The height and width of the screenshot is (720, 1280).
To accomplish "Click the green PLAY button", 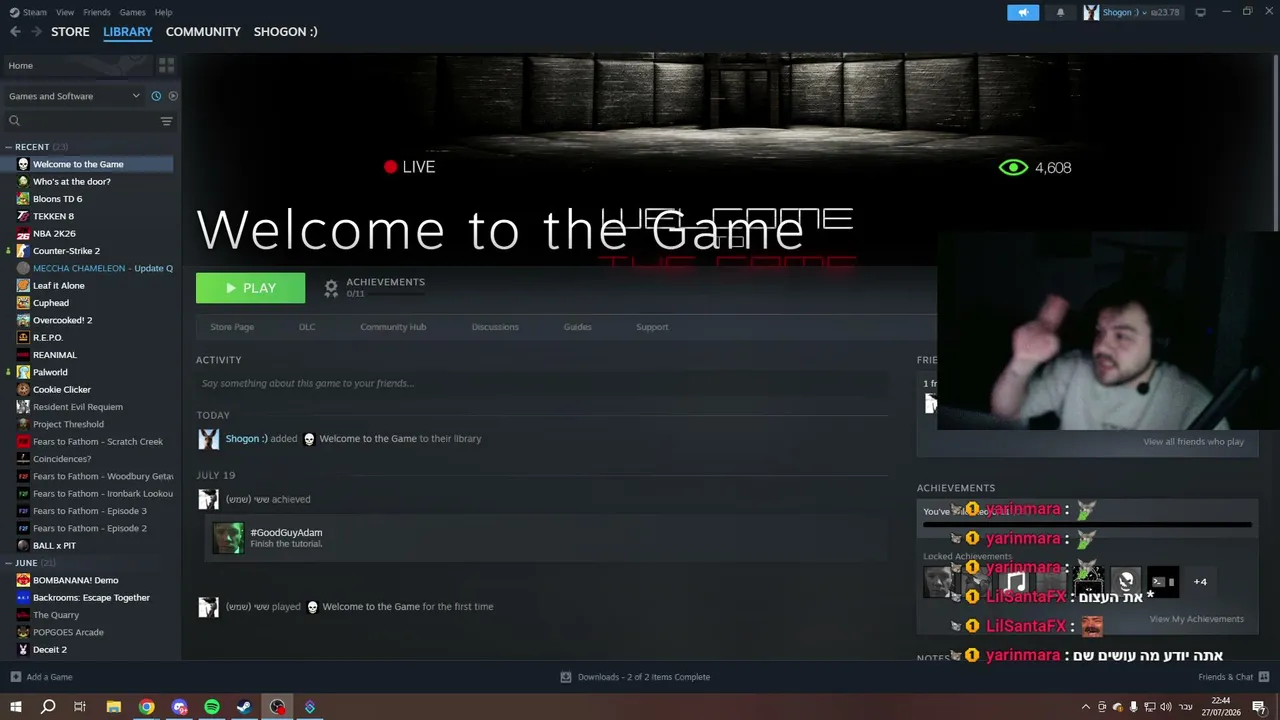I will [x=250, y=288].
